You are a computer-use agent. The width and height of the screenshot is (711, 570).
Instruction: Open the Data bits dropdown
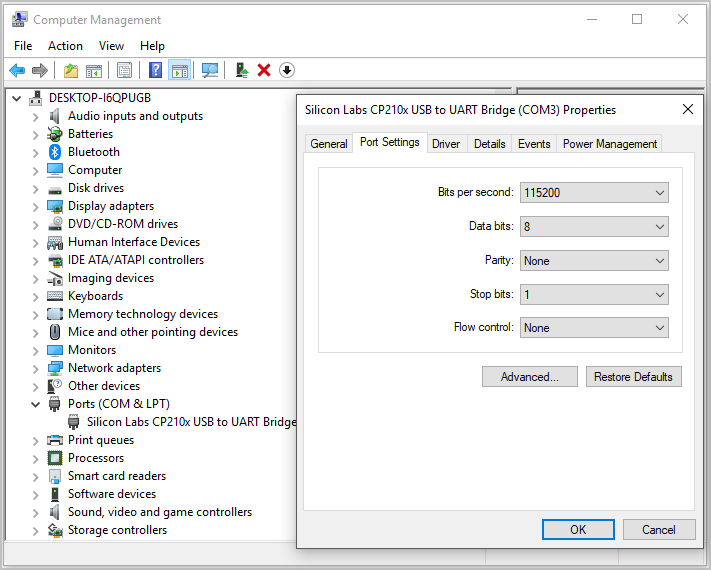(594, 227)
